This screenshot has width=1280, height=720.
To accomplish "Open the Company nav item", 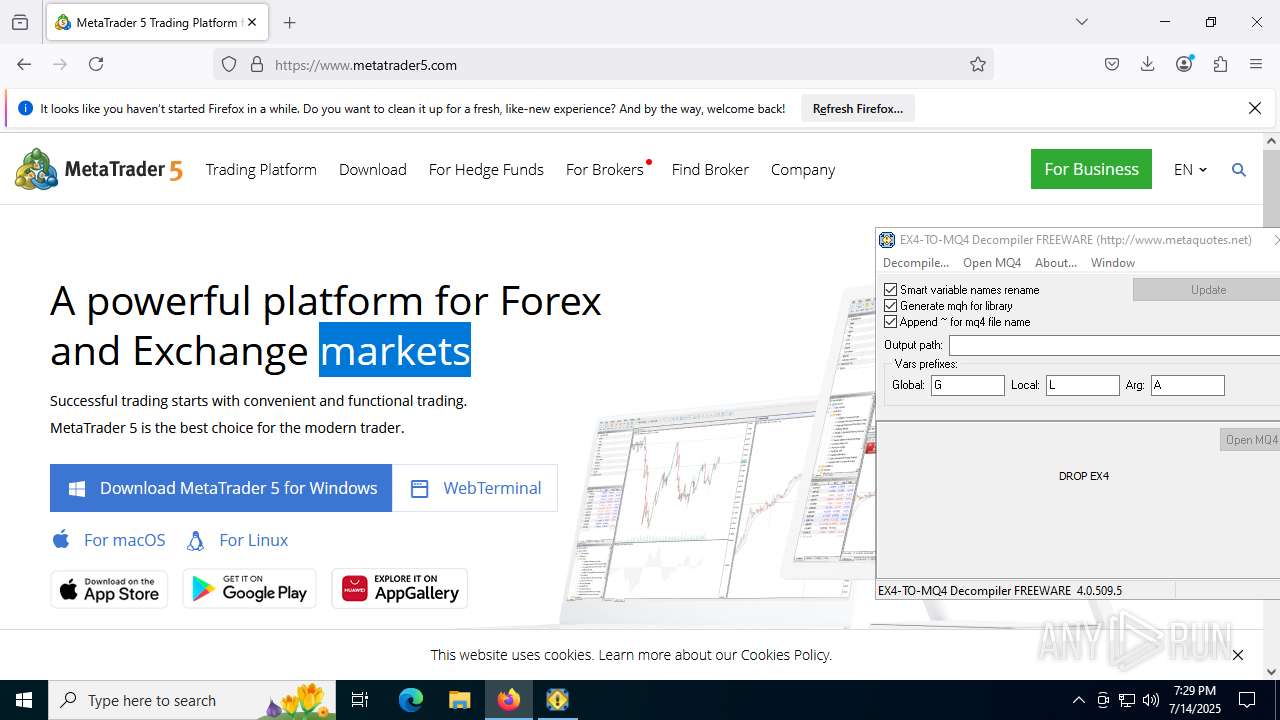I will tap(803, 170).
